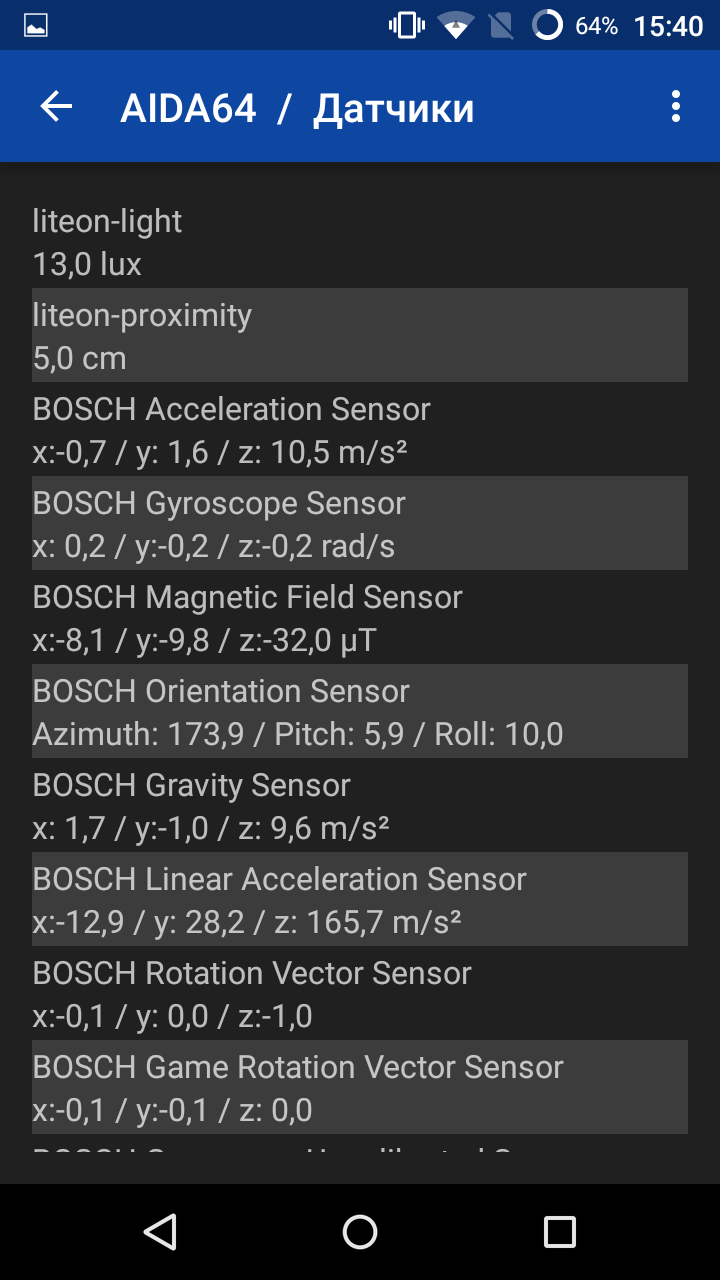
Task: Select BOSCH Game Rotation Vector Sensor row
Action: pos(360,1087)
